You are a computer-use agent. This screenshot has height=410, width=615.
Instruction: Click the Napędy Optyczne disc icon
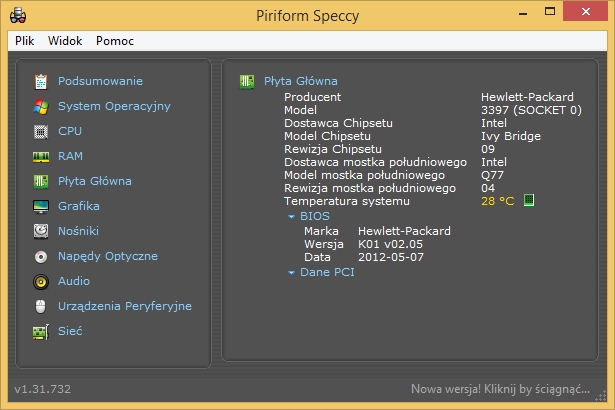(x=41, y=257)
